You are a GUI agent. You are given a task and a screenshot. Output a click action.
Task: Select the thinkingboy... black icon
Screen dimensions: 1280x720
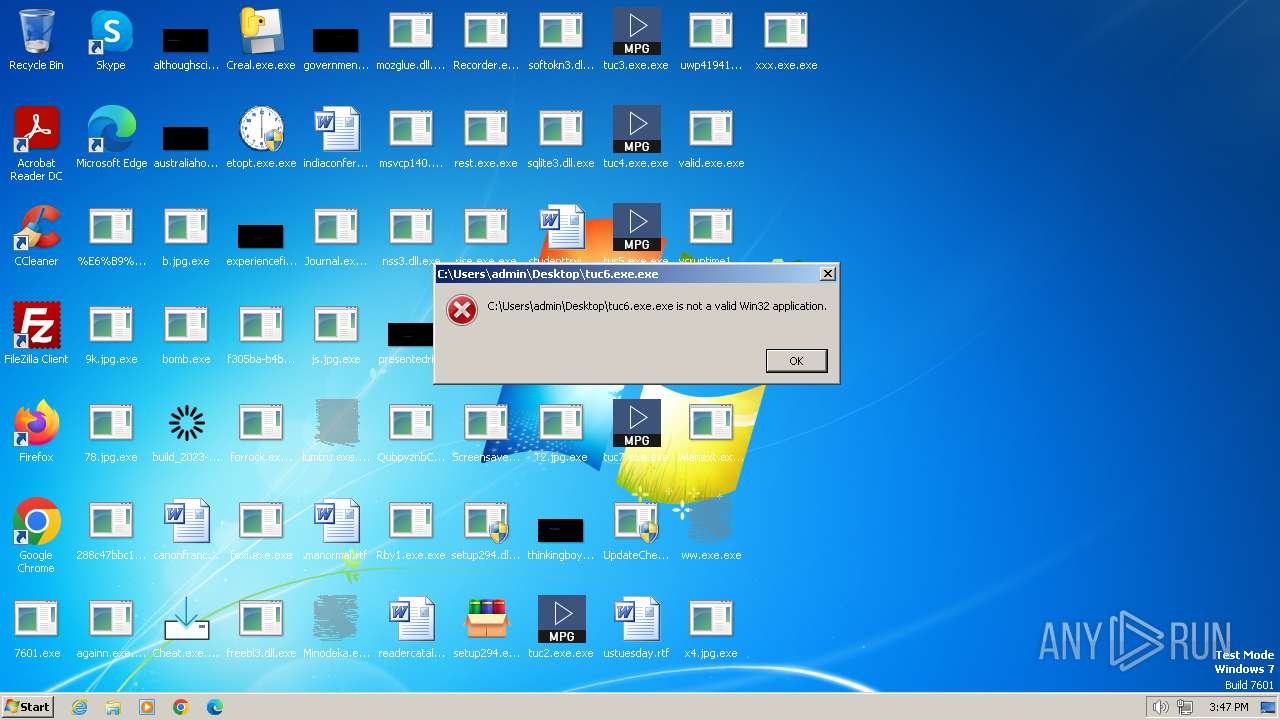tap(561, 530)
